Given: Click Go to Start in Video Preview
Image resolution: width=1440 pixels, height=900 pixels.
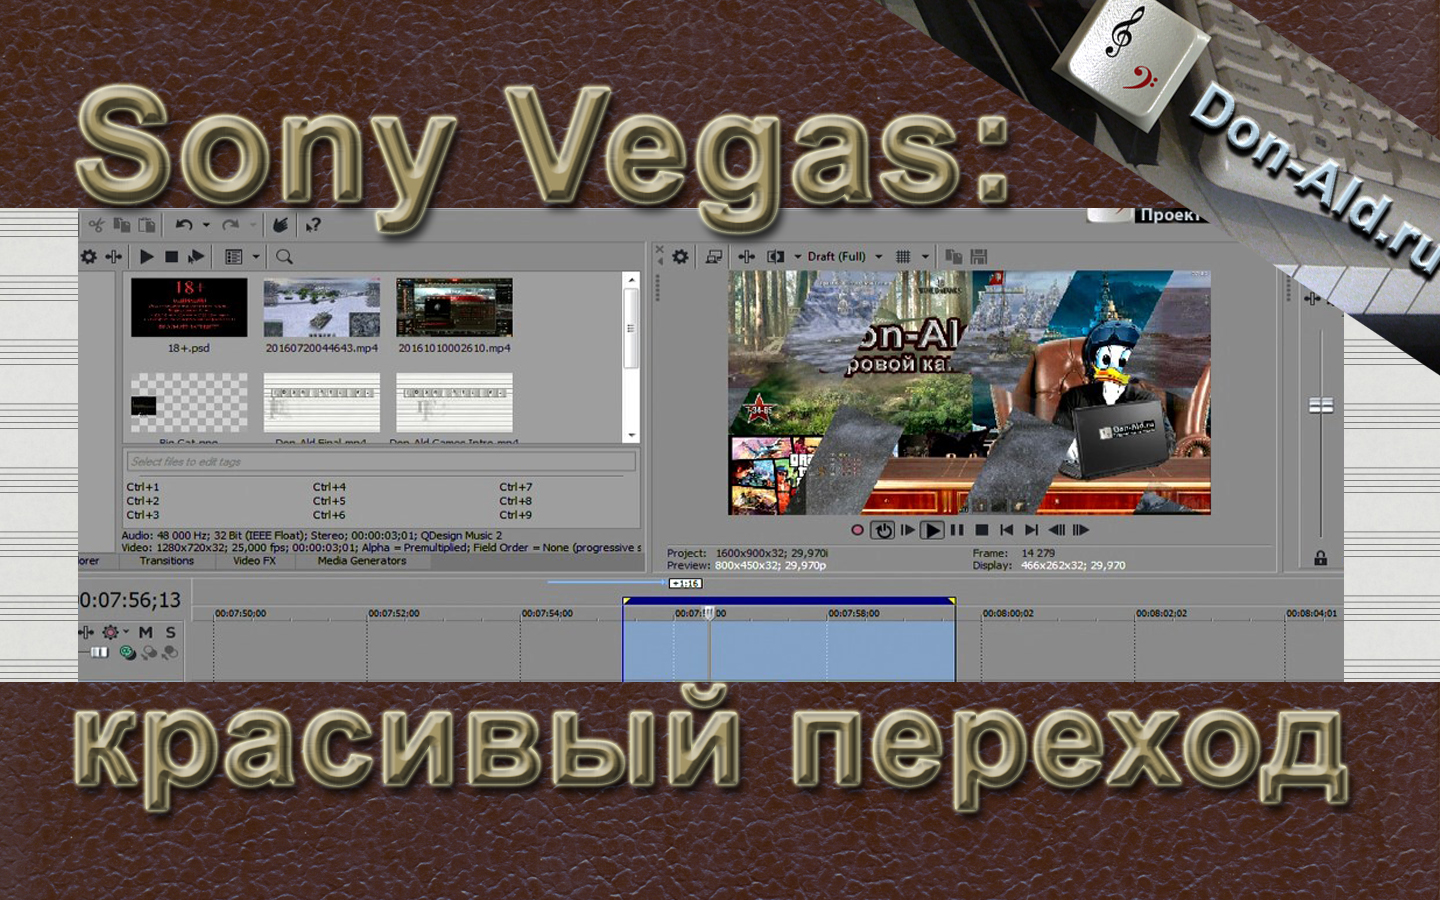Looking at the screenshot, I should pos(1007,530).
